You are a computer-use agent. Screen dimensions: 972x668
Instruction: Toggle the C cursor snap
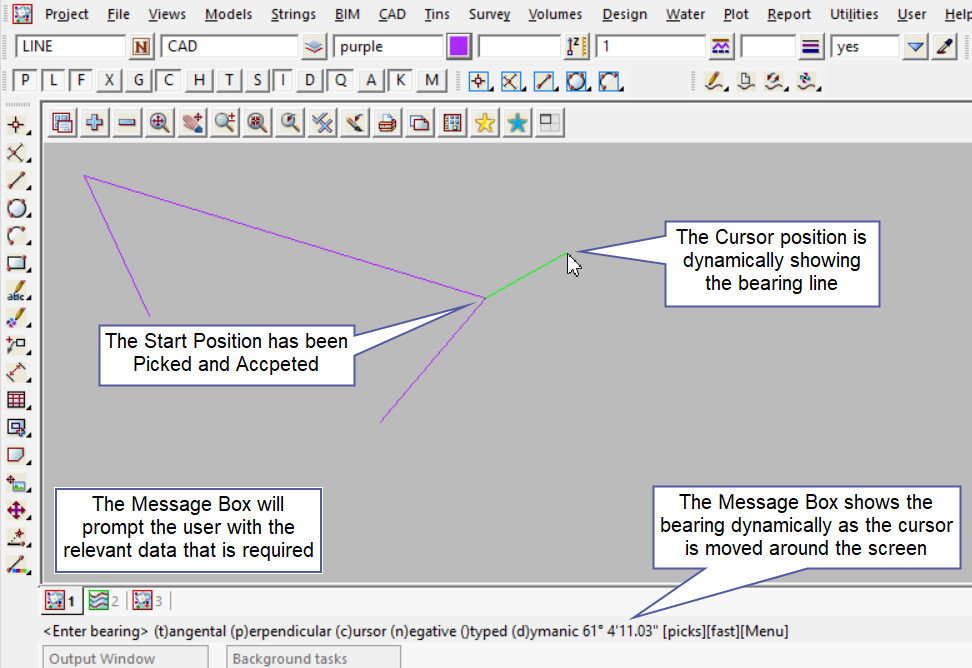coord(168,80)
